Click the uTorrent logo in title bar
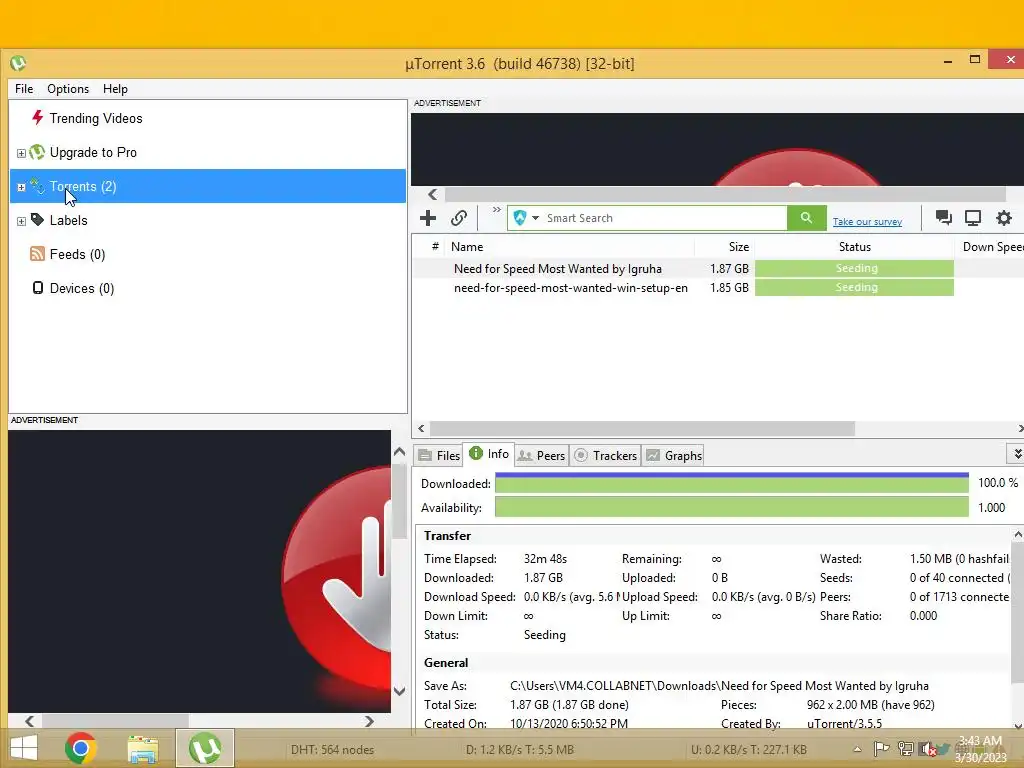The height and width of the screenshot is (768, 1024). pos(18,63)
